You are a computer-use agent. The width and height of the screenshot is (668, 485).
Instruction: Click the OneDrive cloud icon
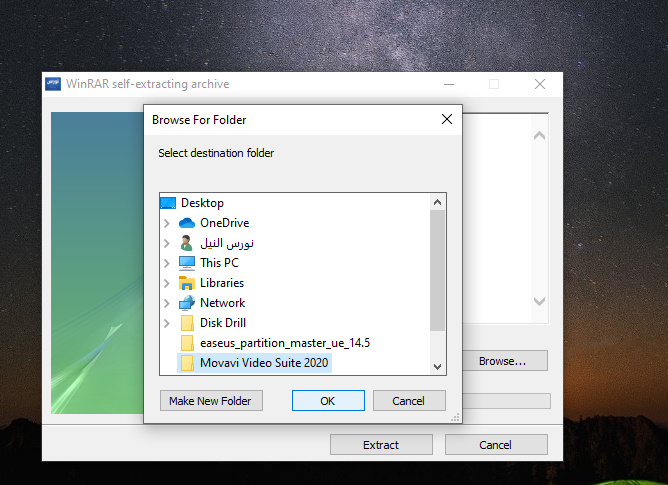click(187, 223)
